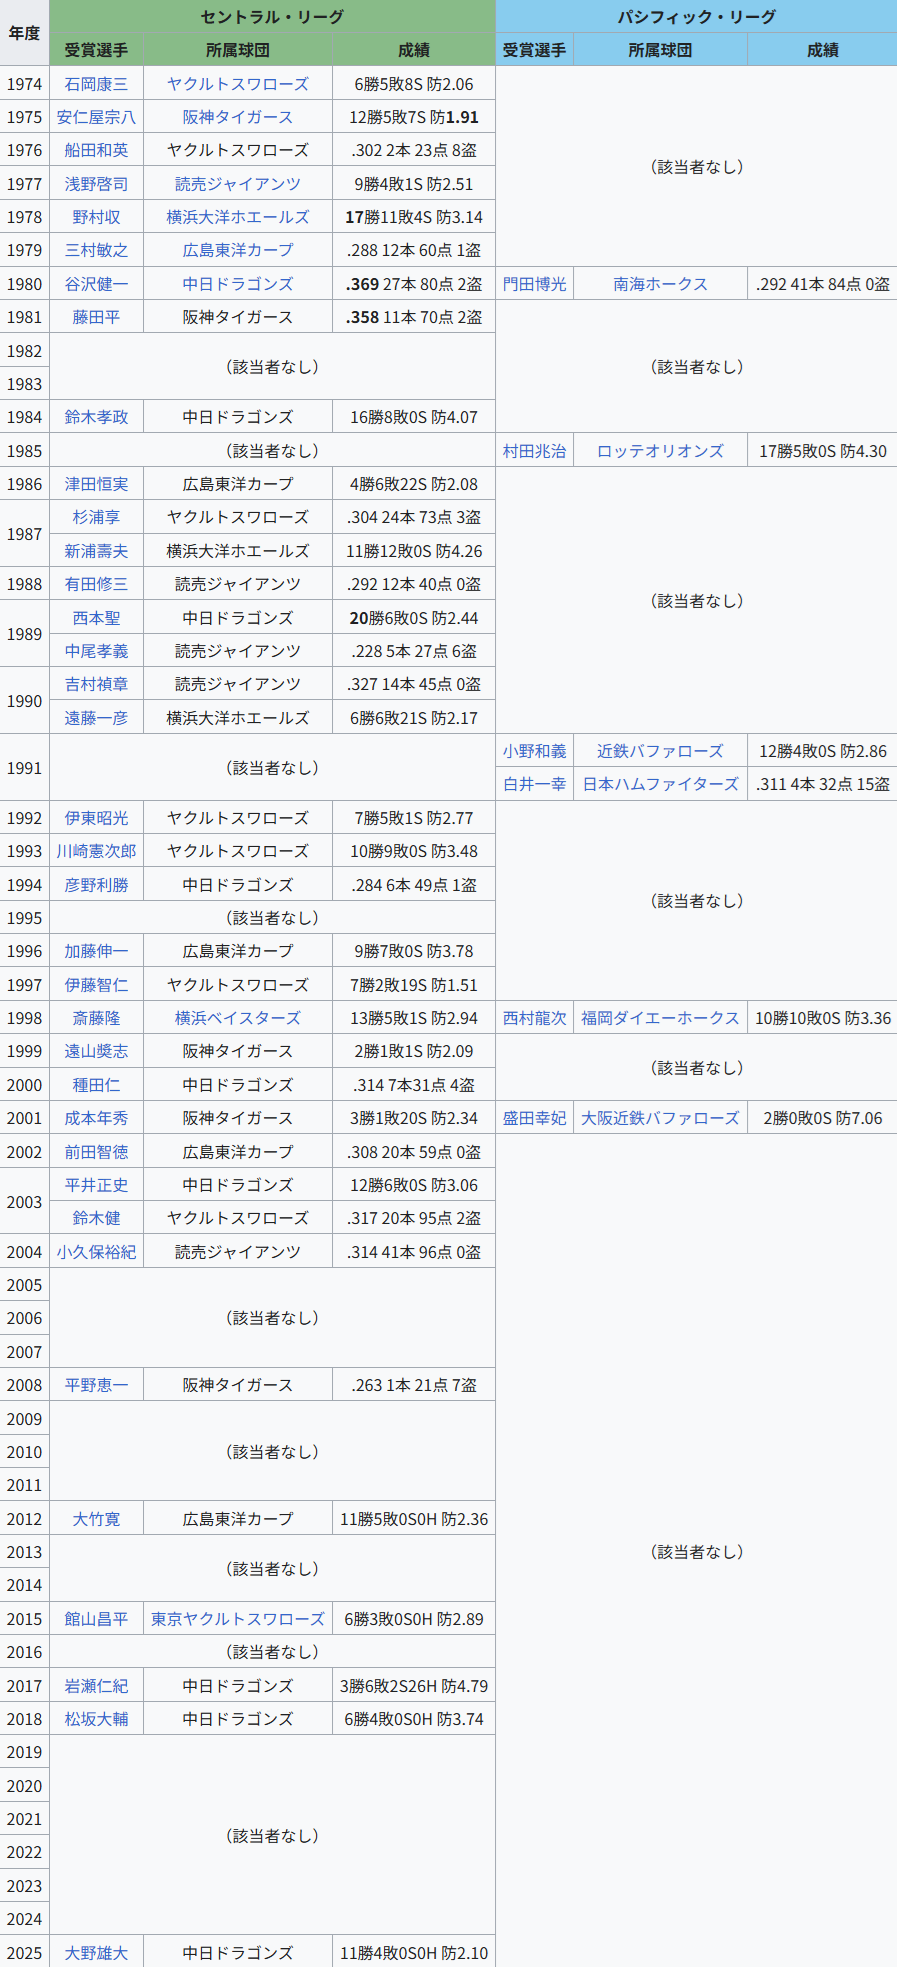
Task: Open 白井一幸 player link
Action: (x=534, y=784)
